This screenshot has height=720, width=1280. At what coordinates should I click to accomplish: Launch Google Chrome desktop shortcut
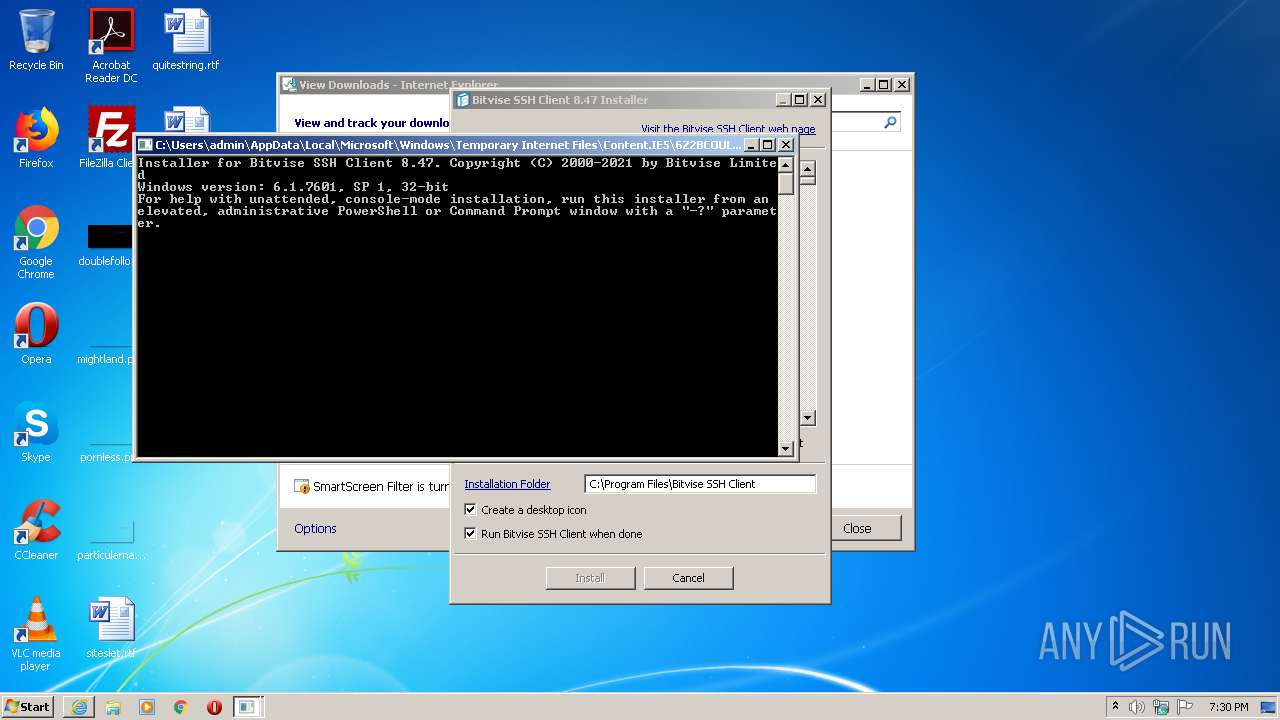tap(36, 243)
